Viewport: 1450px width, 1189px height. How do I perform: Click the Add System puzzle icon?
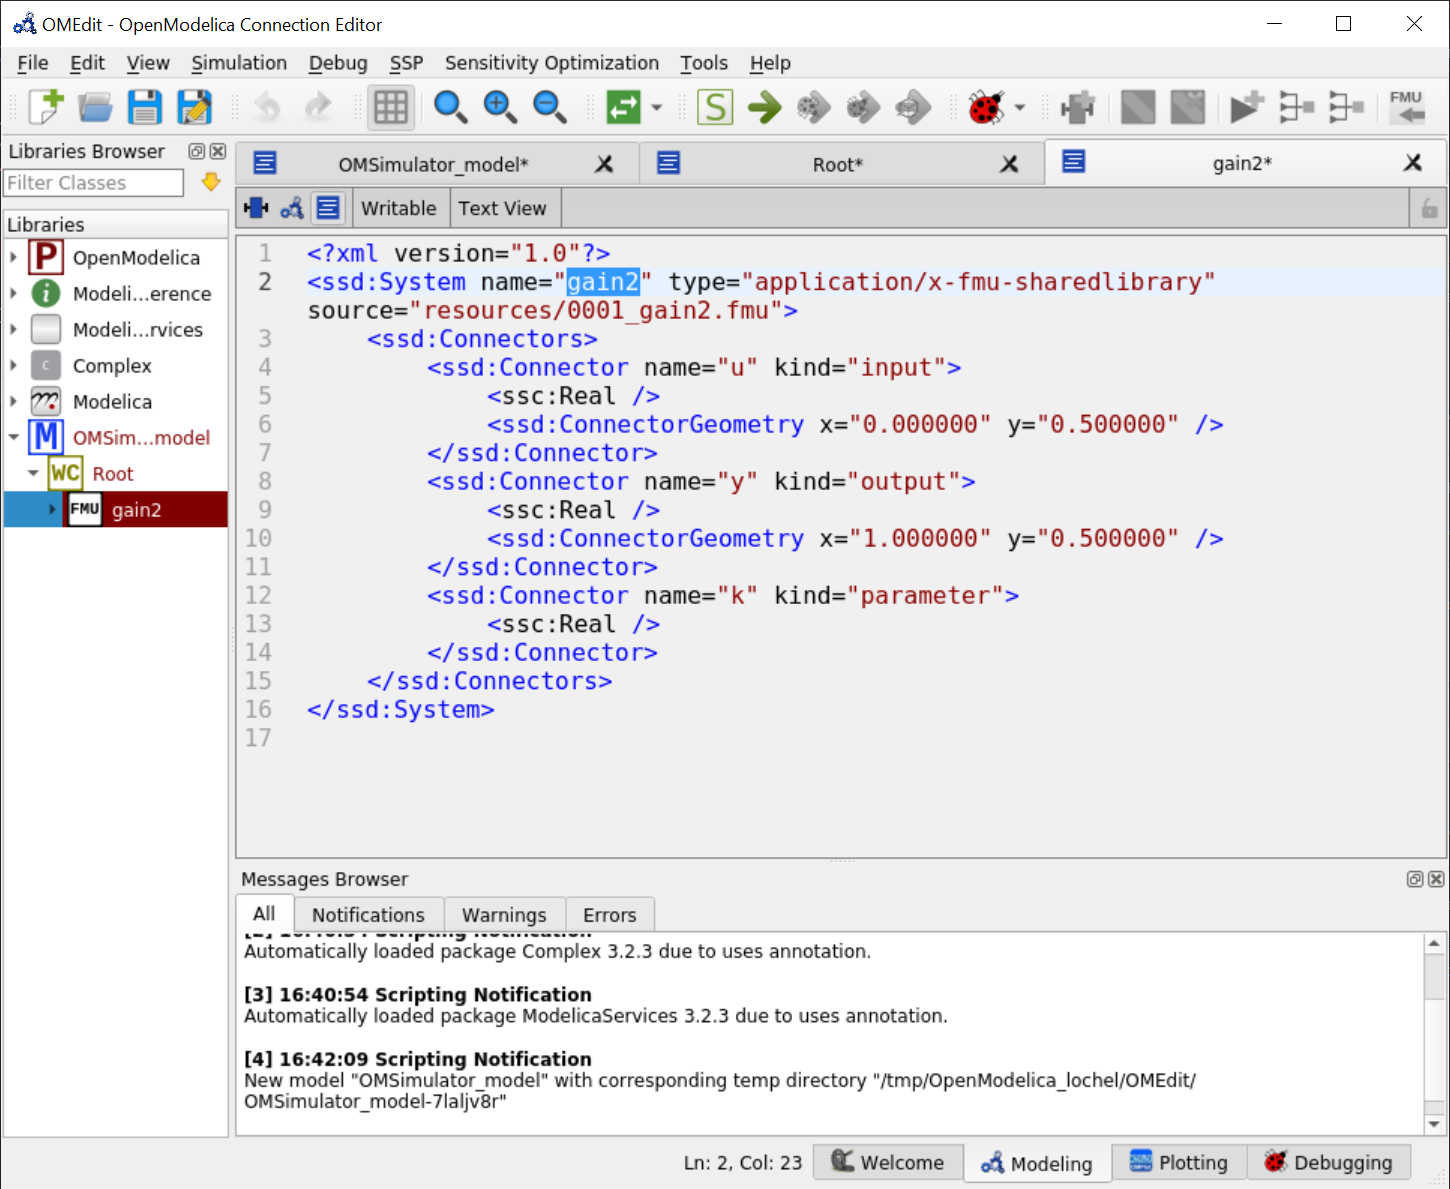coord(1079,107)
